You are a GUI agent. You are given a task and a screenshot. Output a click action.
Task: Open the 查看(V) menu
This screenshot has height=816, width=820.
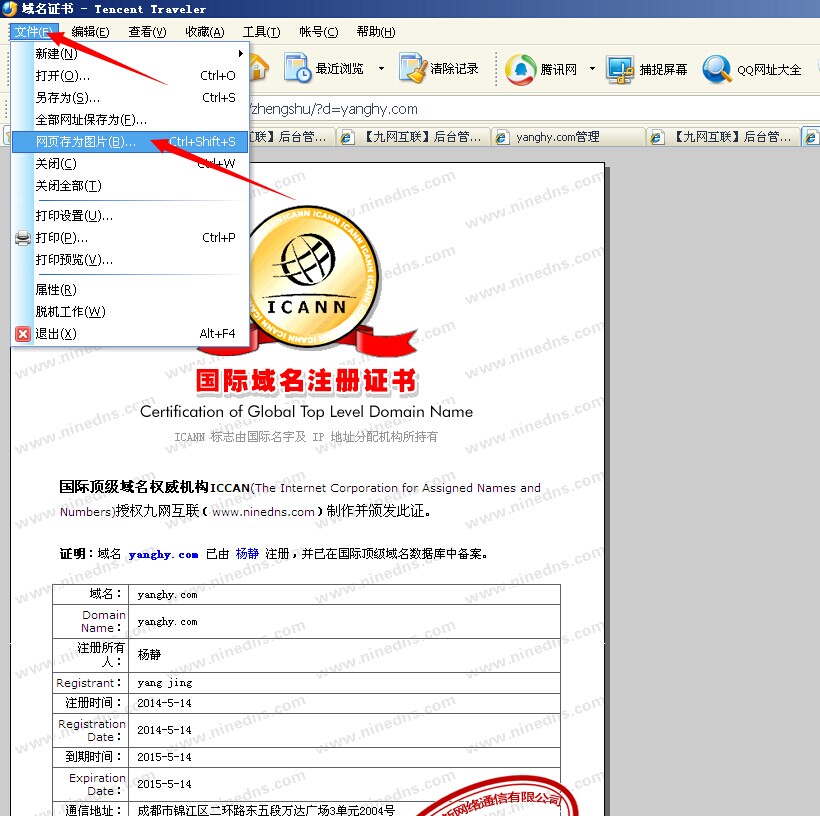tap(147, 32)
